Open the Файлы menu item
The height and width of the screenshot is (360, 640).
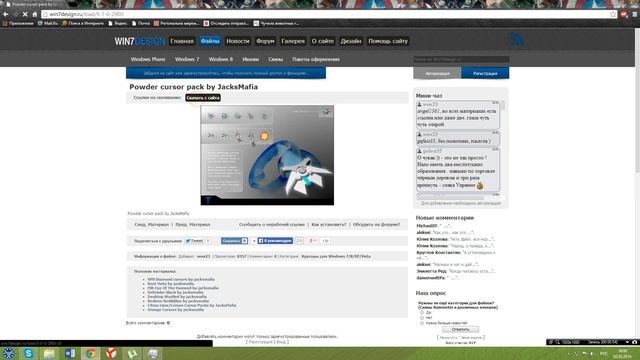click(210, 41)
